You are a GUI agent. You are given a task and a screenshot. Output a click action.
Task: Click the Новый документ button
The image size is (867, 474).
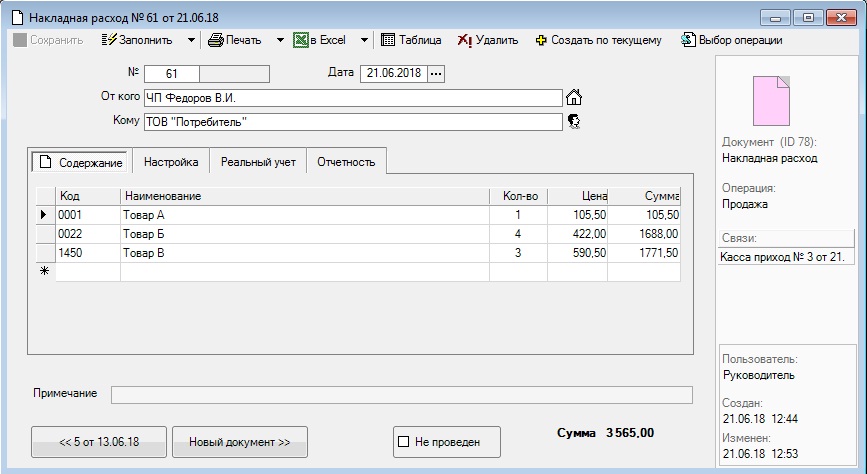[x=240, y=441]
